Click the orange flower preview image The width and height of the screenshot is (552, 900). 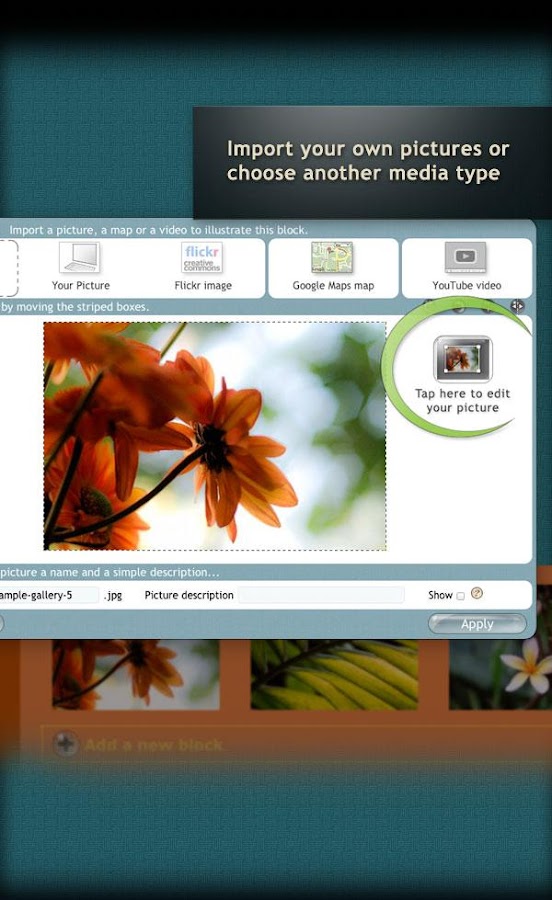(x=215, y=436)
